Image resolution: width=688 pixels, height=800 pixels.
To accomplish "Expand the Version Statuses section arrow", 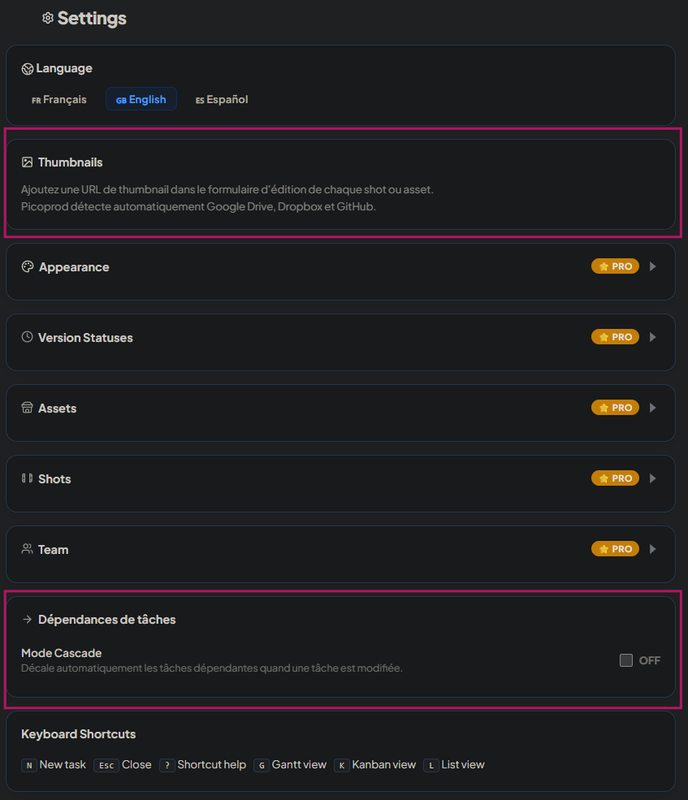I will tap(653, 338).
